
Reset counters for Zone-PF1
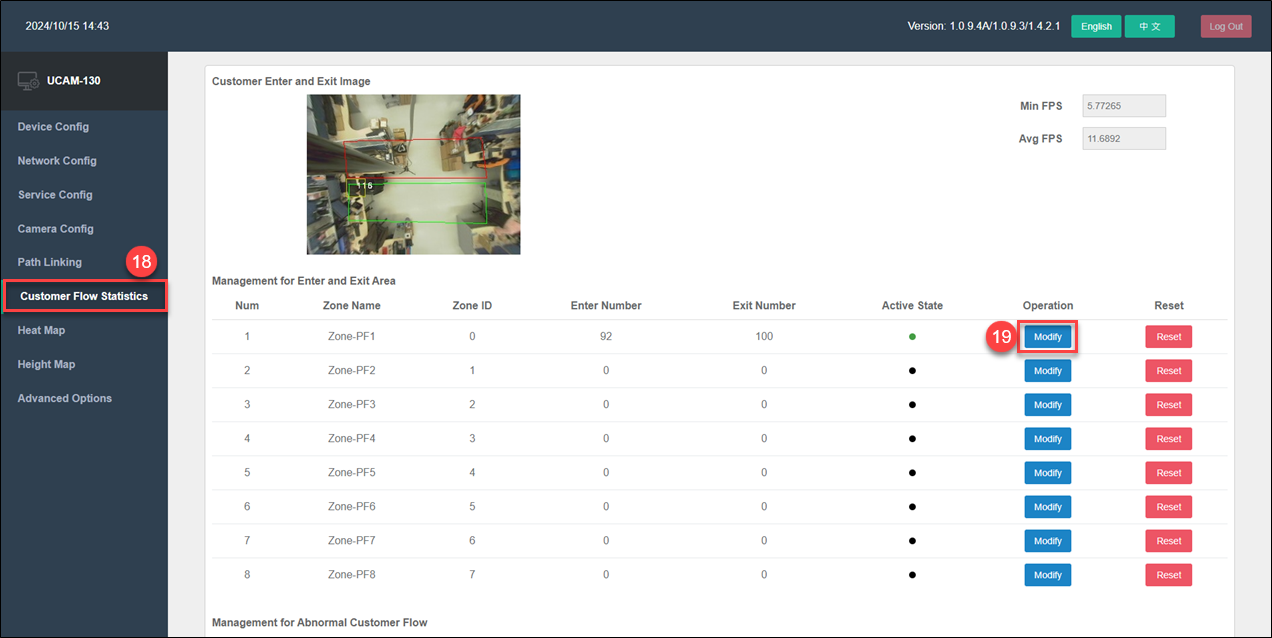click(1168, 337)
